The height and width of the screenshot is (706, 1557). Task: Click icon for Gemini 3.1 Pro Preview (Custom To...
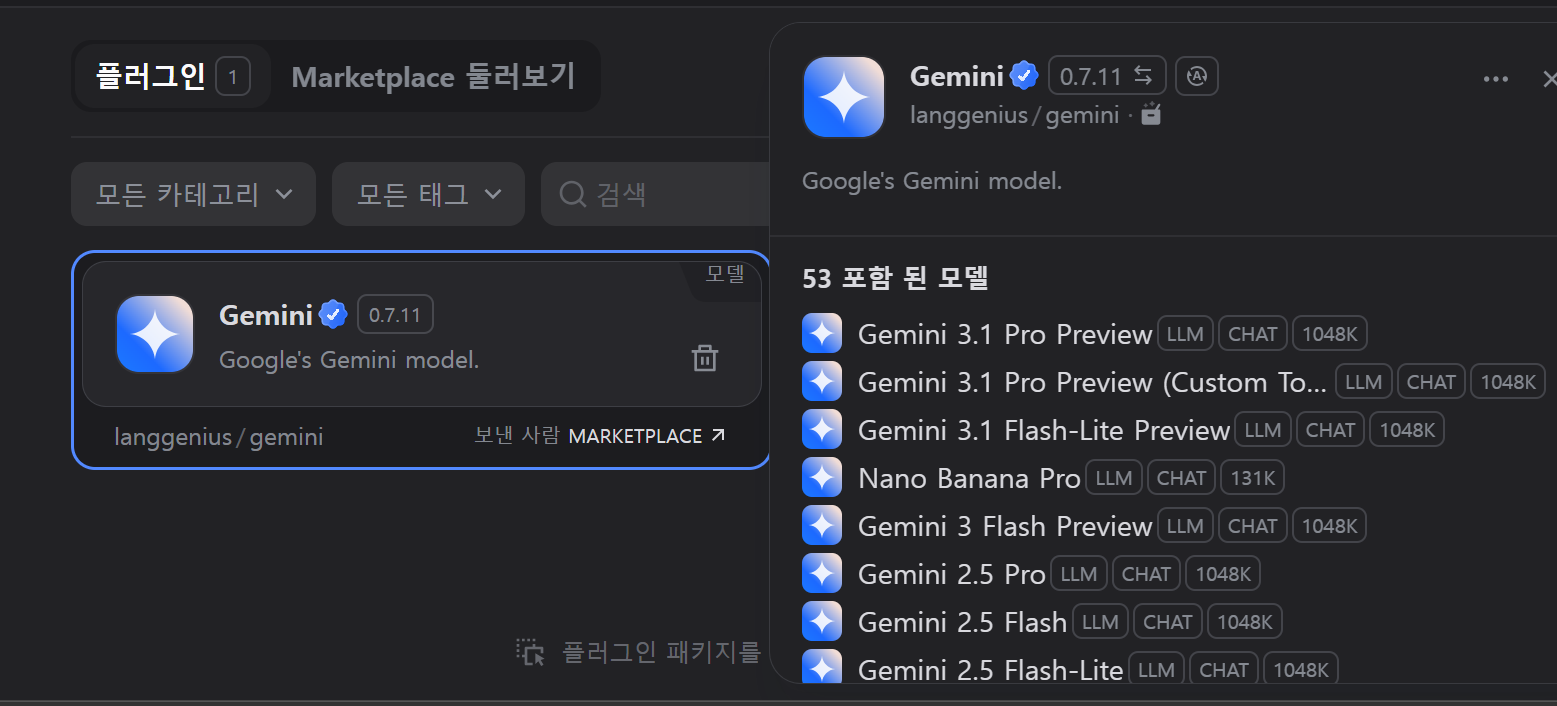coord(822,382)
